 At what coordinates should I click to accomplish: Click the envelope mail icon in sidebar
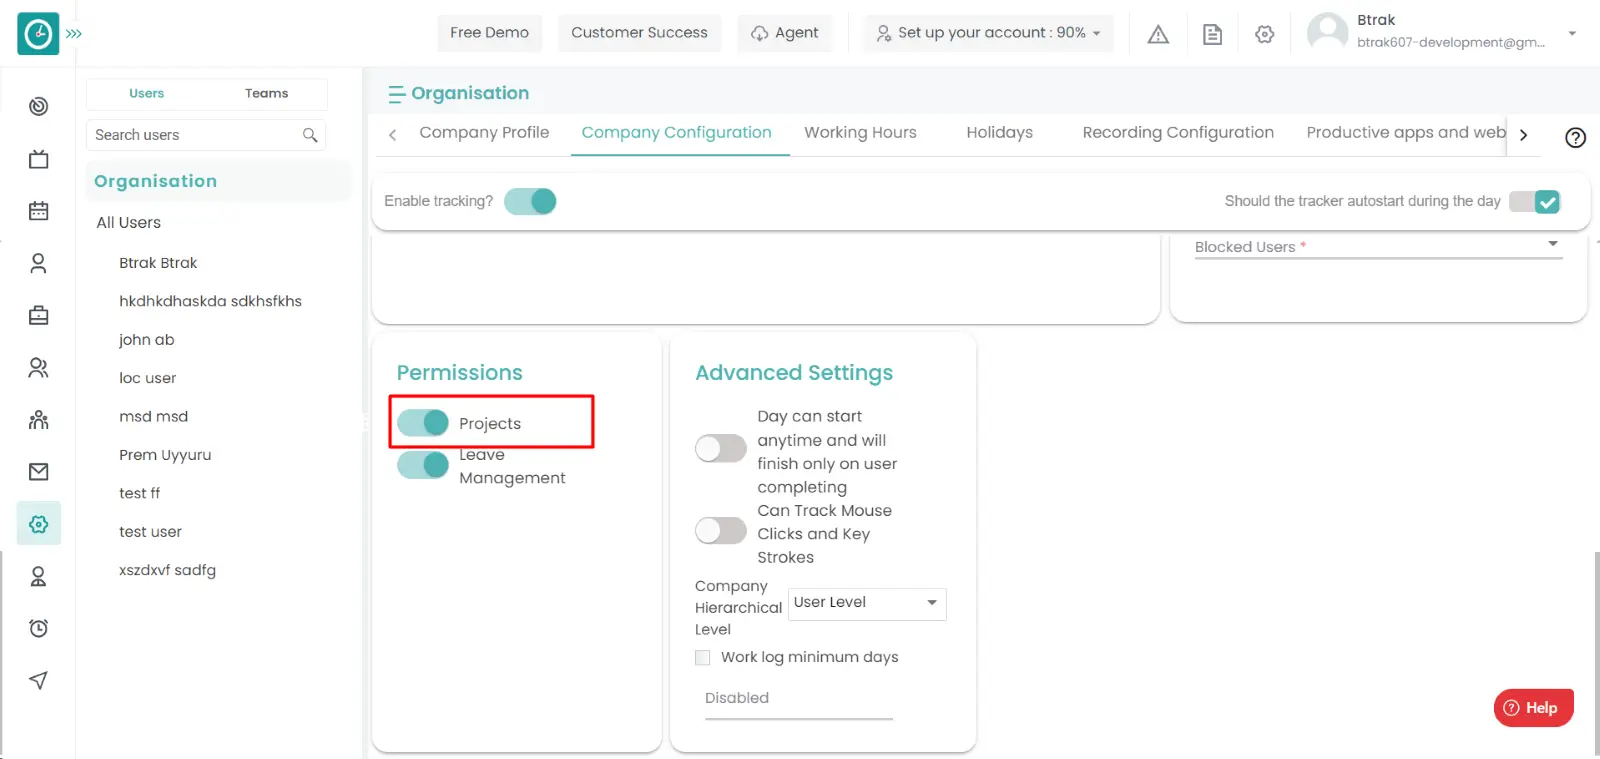pos(39,472)
